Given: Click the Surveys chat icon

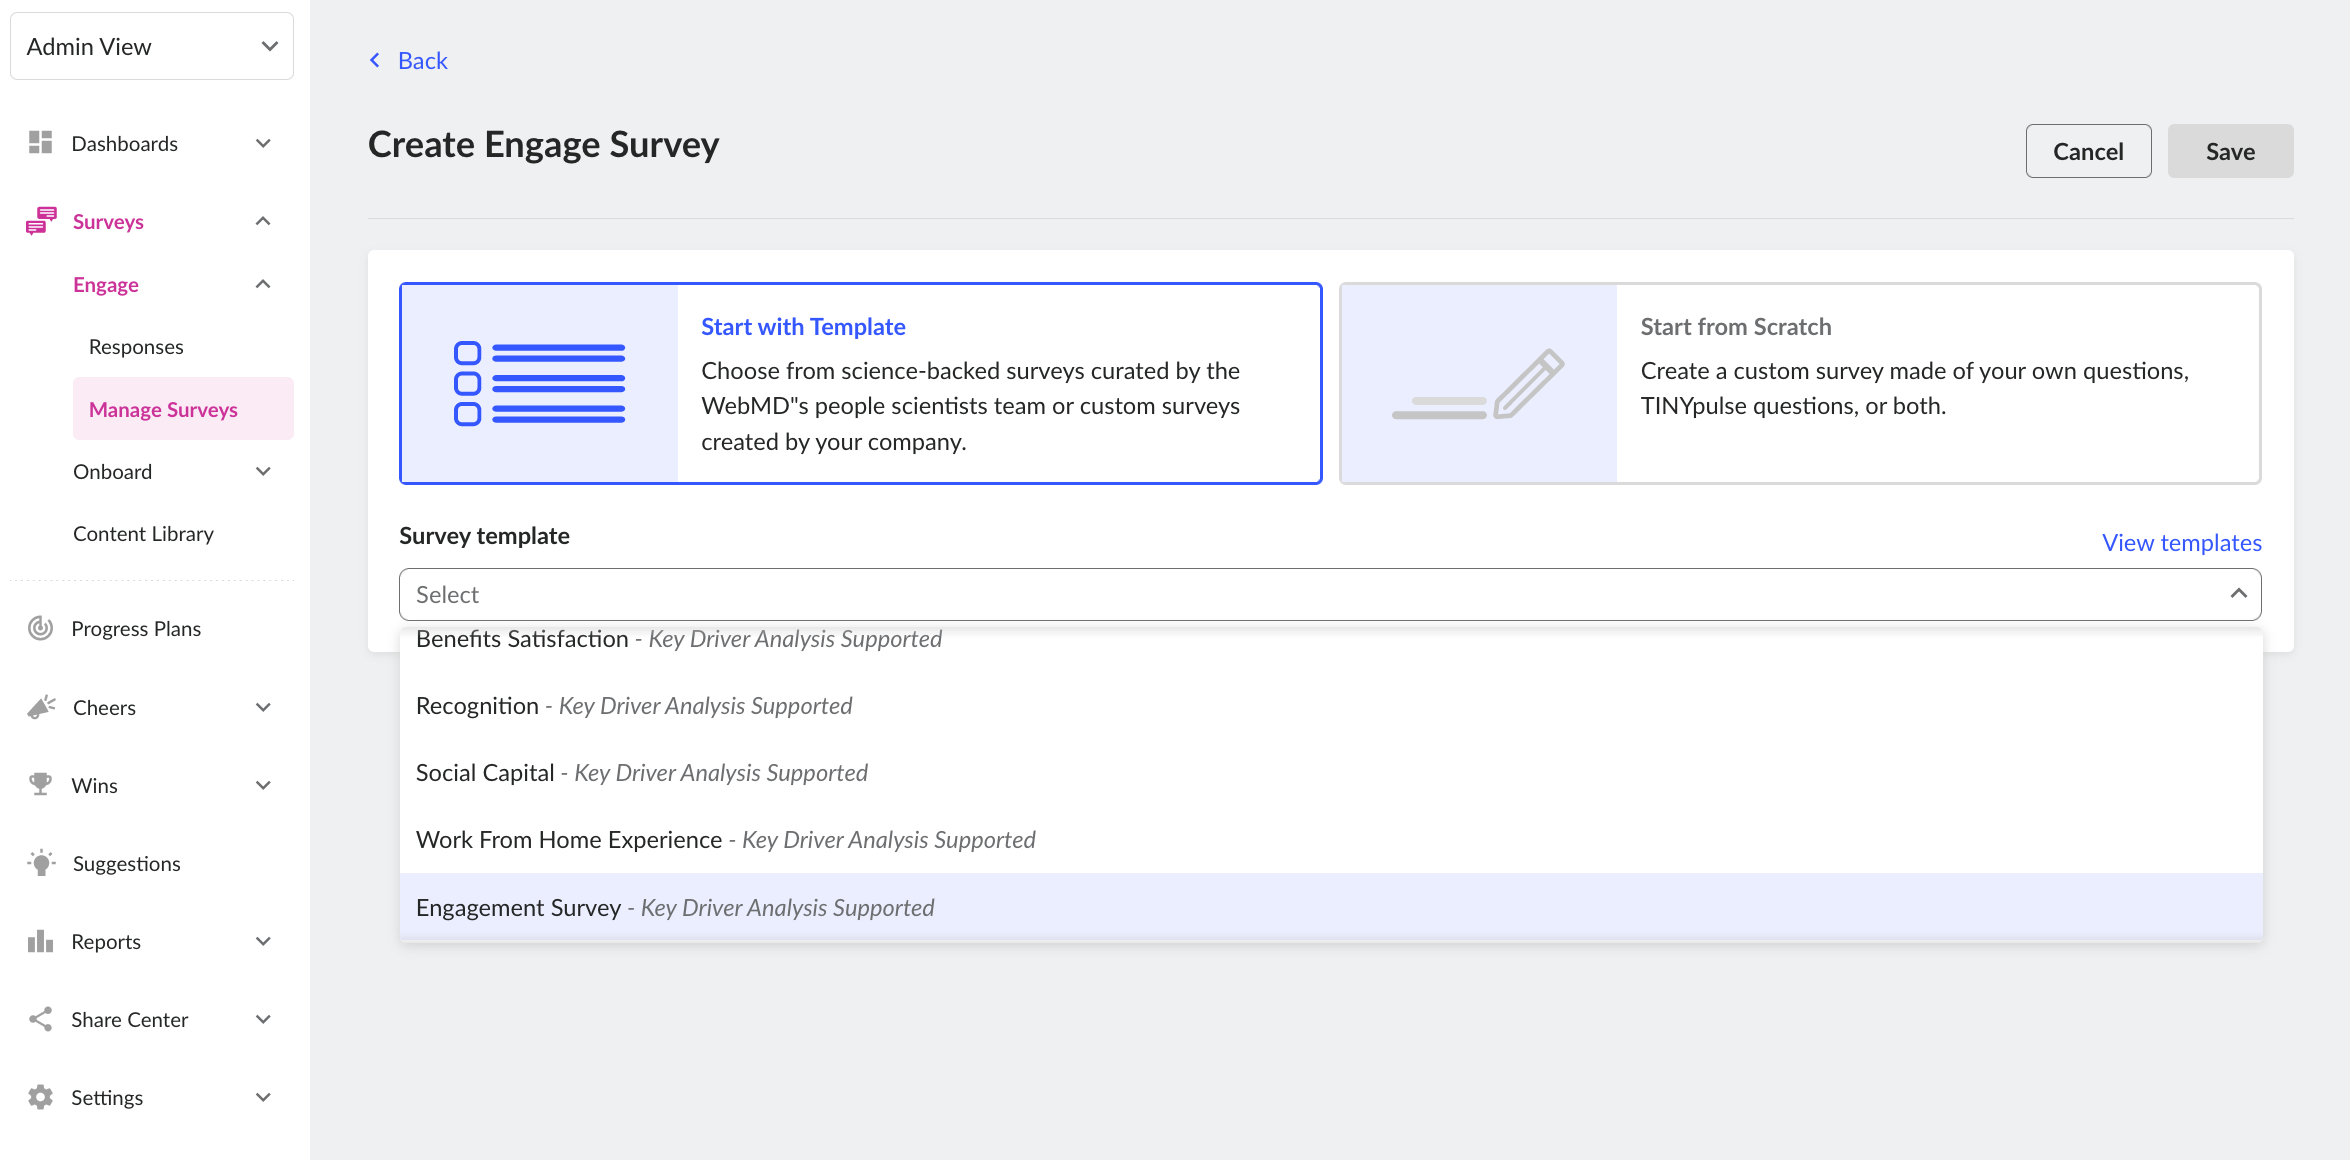Looking at the screenshot, I should (x=41, y=221).
